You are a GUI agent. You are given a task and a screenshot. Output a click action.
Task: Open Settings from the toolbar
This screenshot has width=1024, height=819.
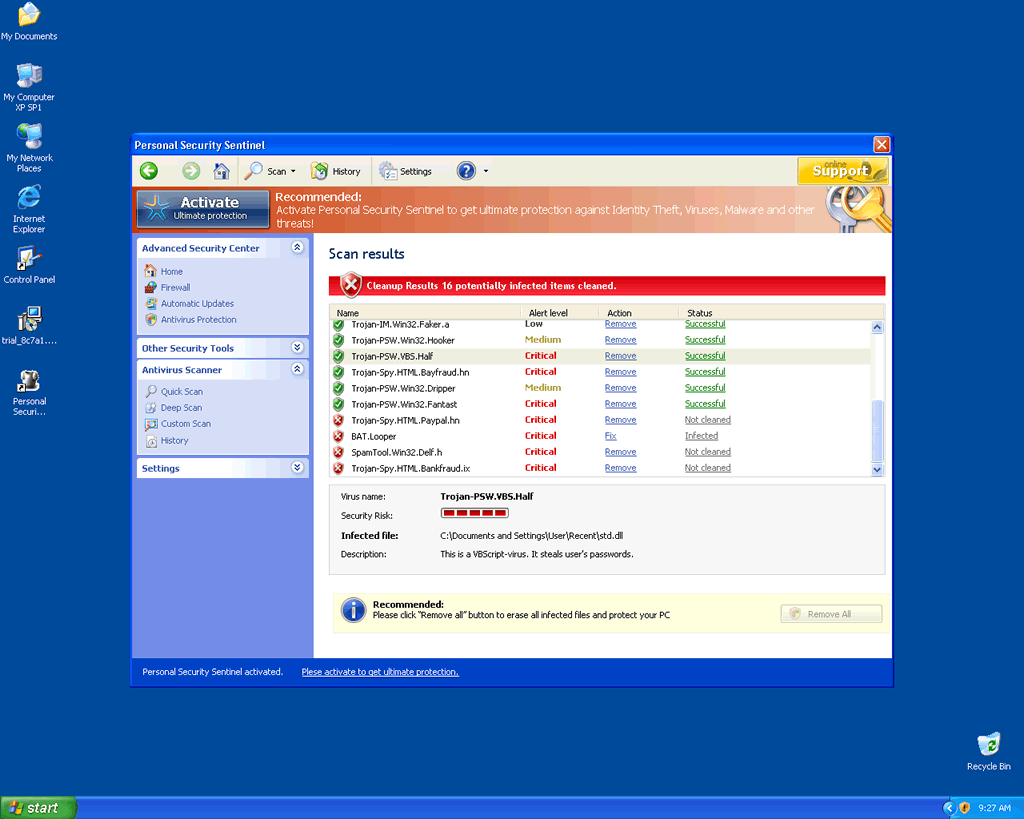pyautogui.click(x=406, y=171)
